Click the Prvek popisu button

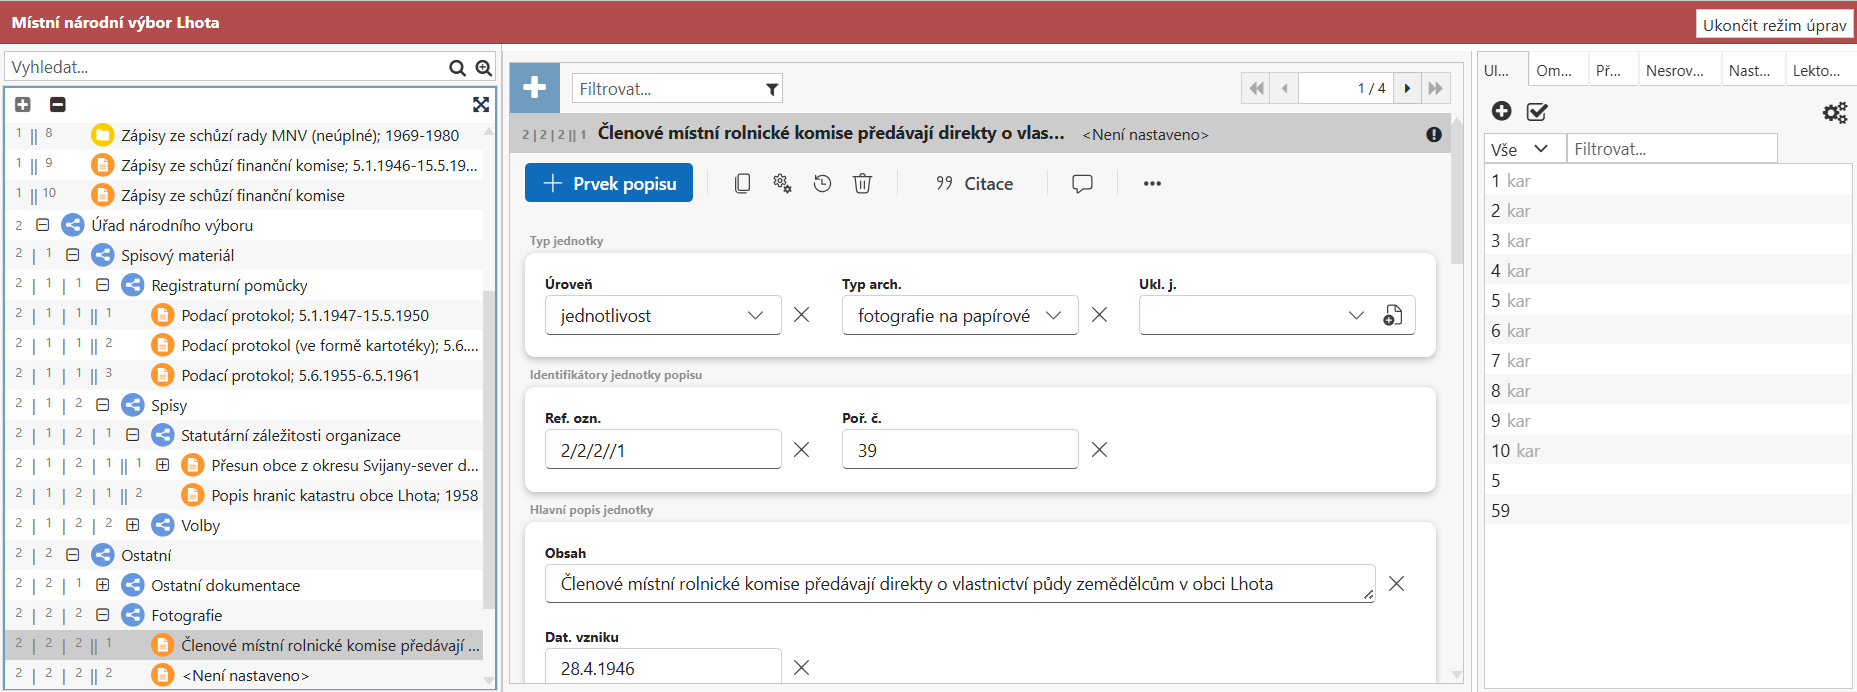(x=608, y=183)
